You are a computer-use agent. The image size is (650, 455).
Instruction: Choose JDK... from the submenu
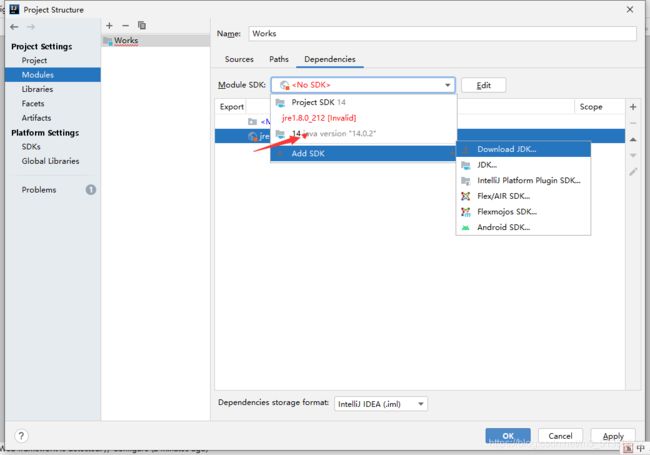point(523,165)
